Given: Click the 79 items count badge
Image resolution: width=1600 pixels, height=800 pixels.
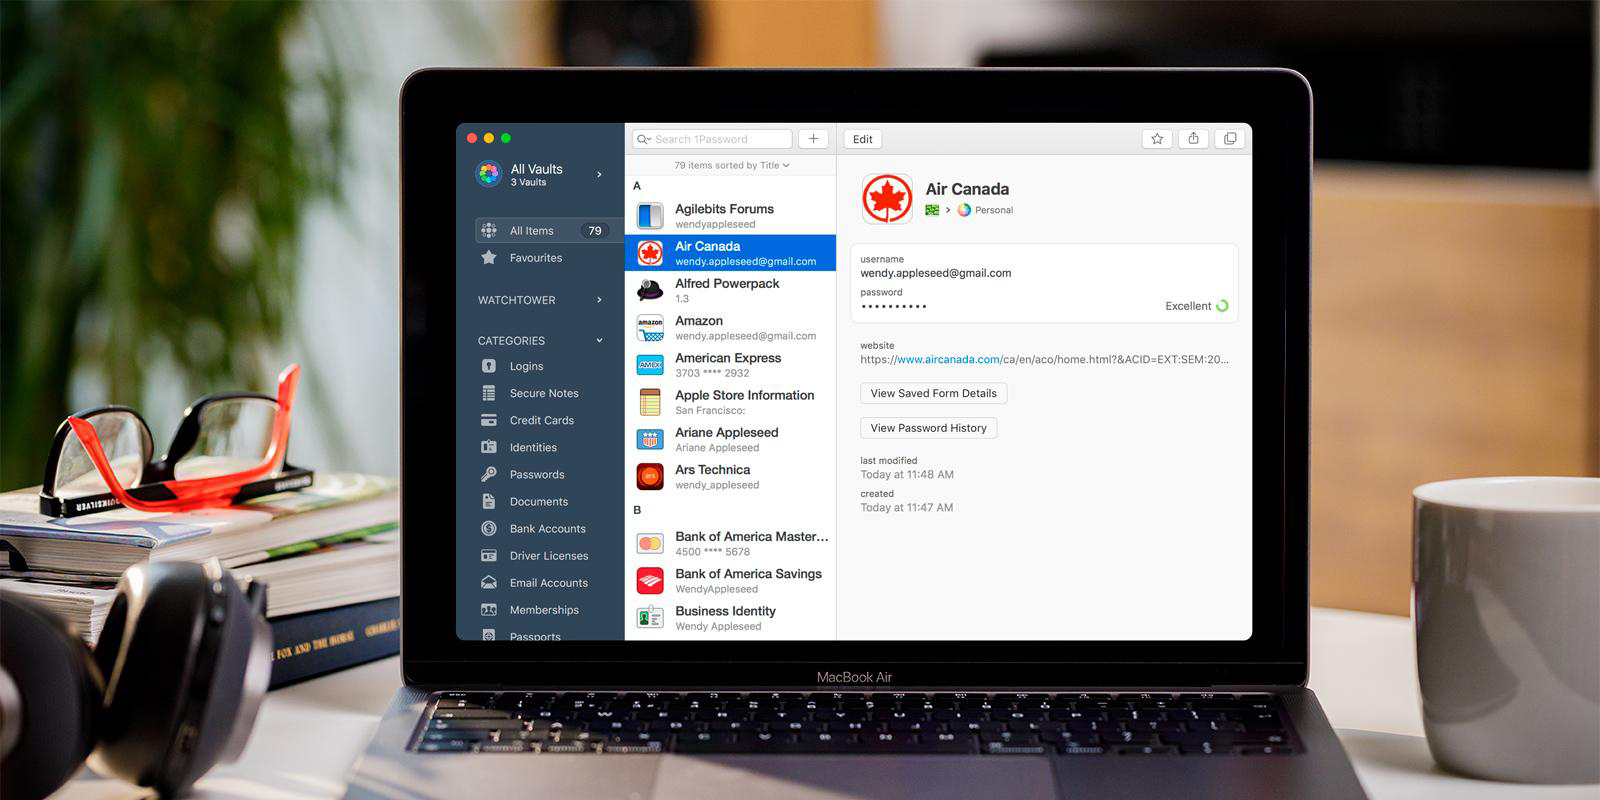Looking at the screenshot, I should tap(595, 230).
